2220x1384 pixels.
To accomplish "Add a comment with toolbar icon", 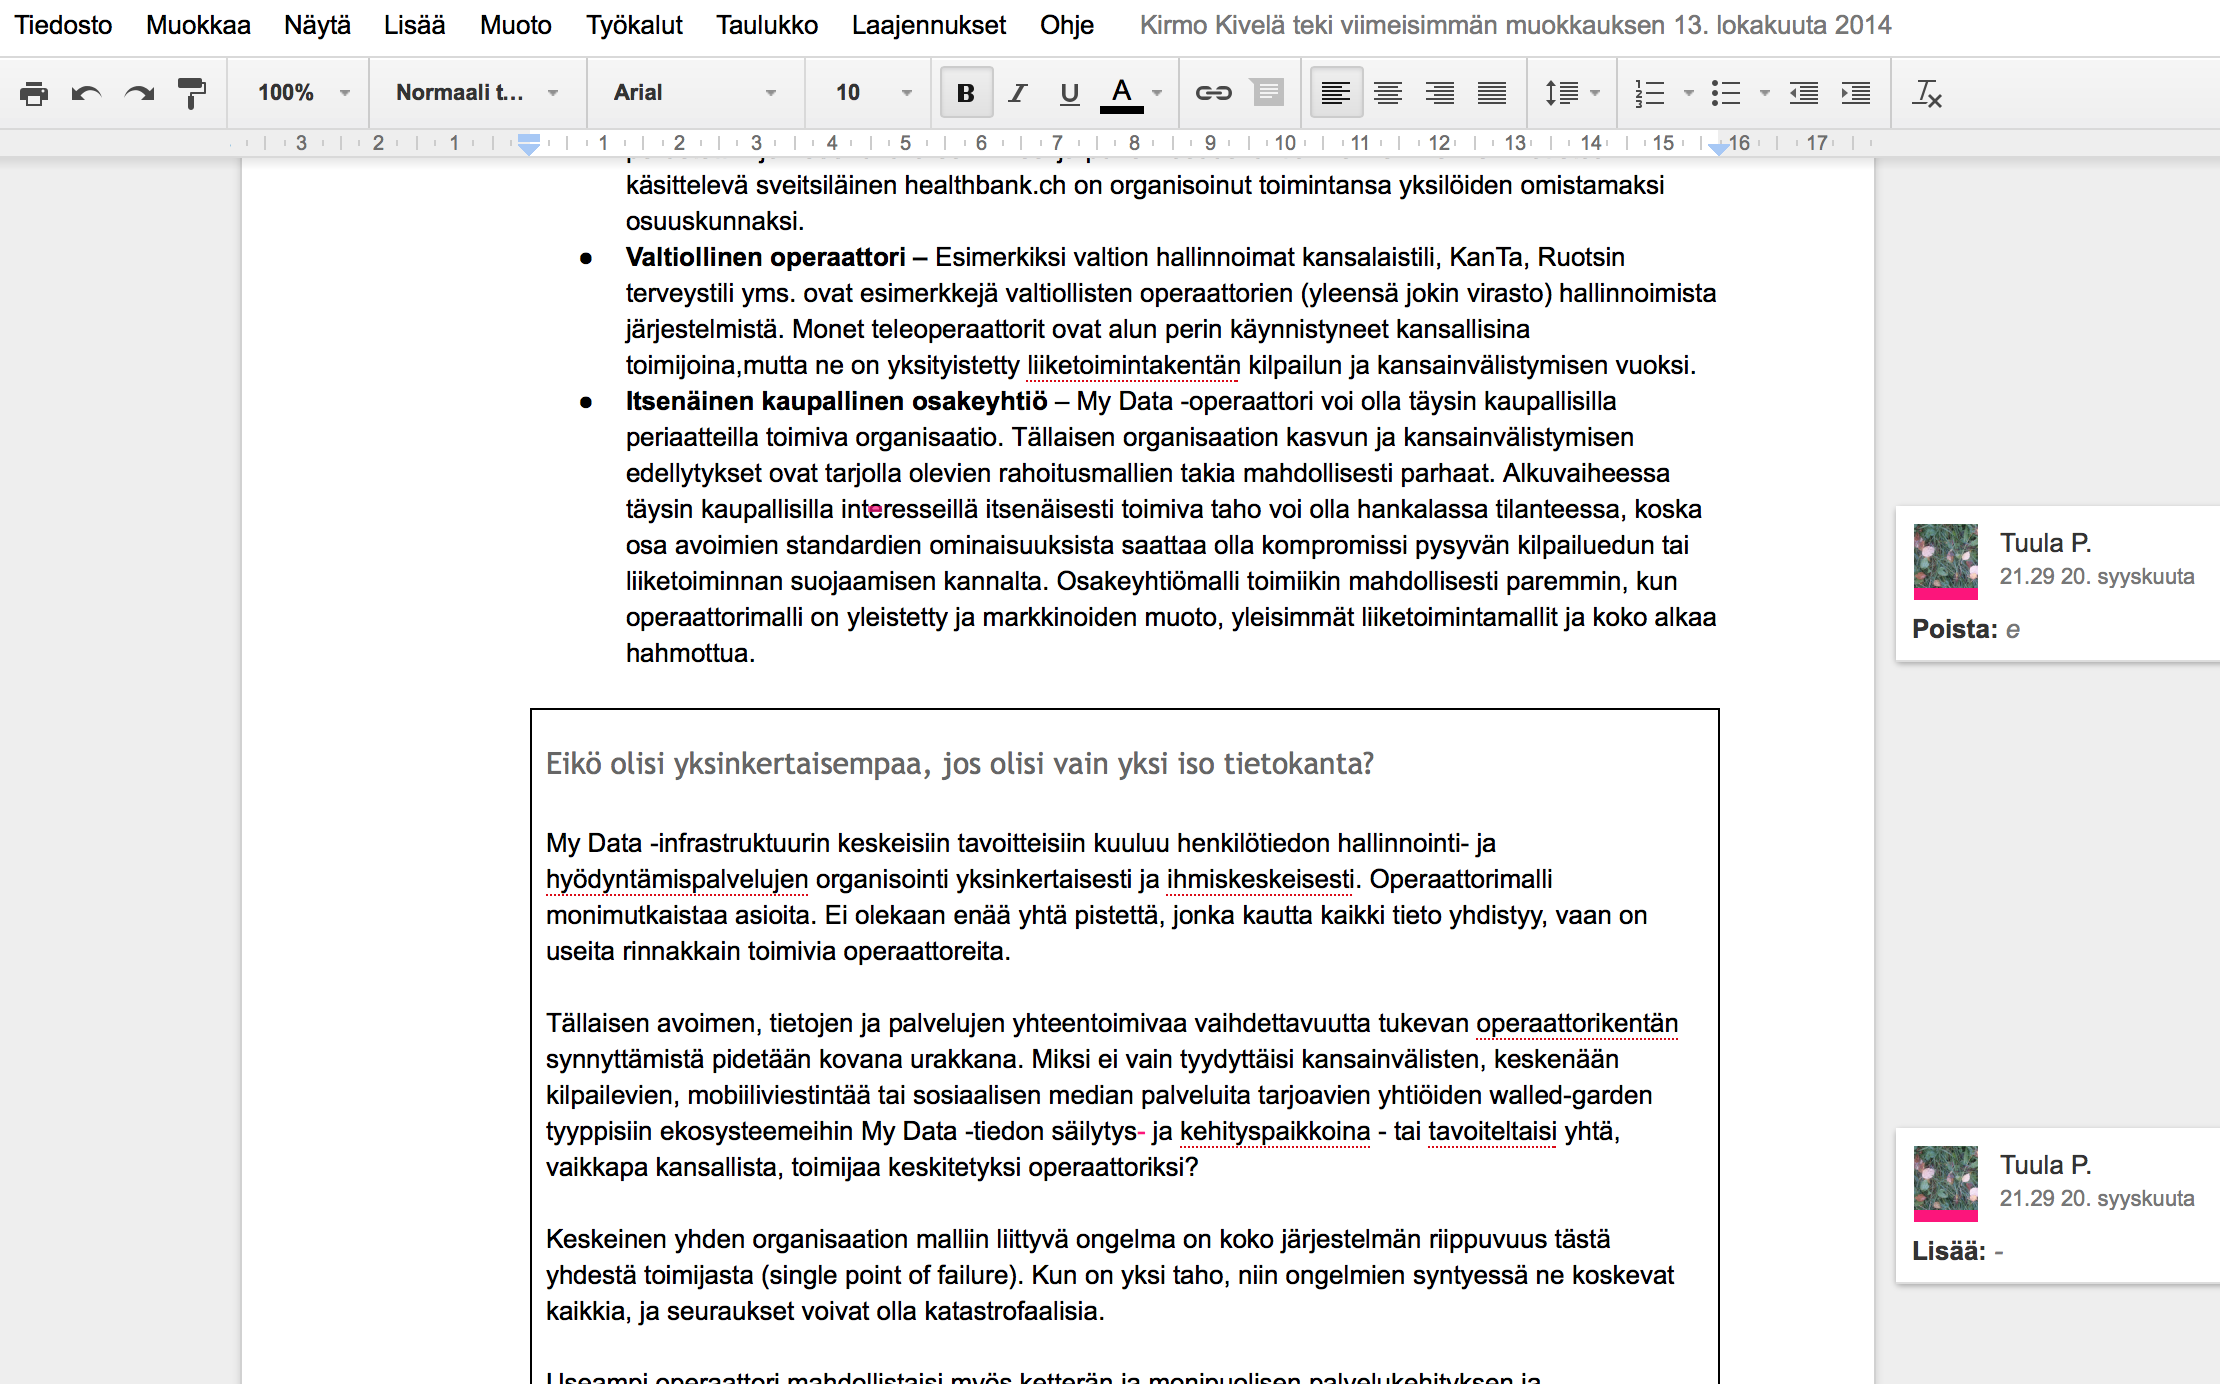I will 1268,93.
